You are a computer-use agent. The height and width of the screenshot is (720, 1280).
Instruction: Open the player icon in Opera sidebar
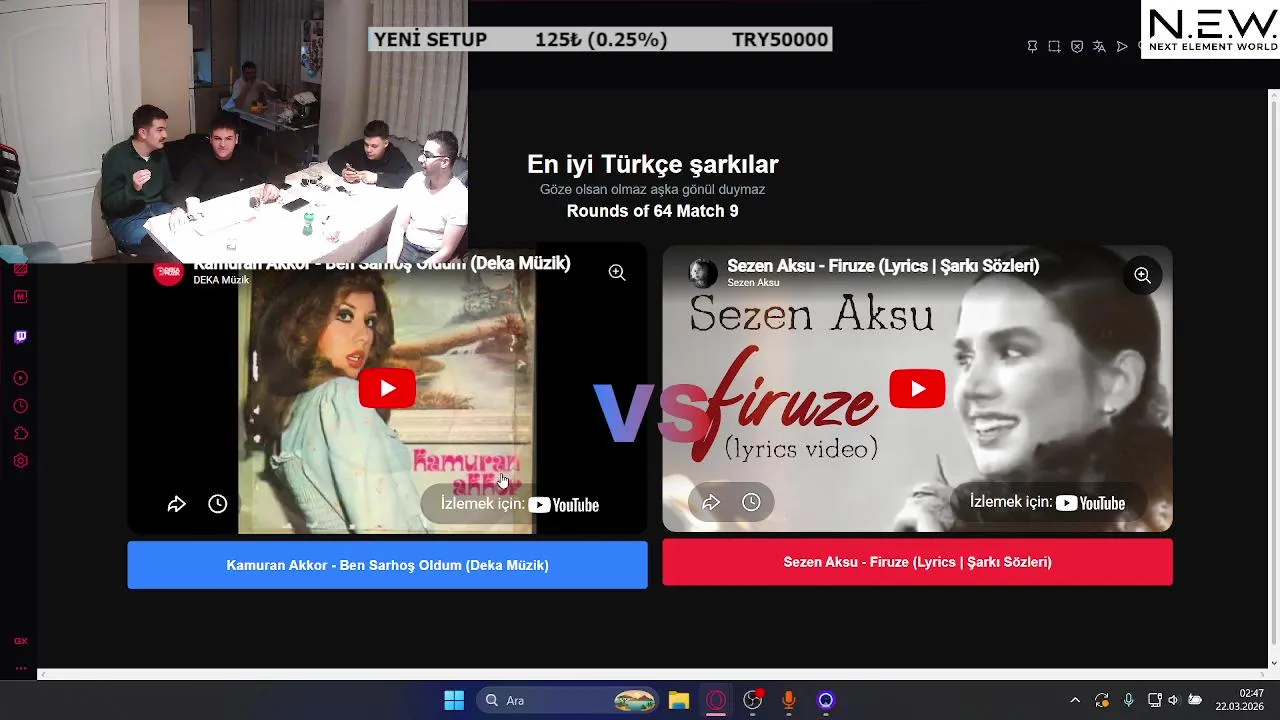[20, 378]
